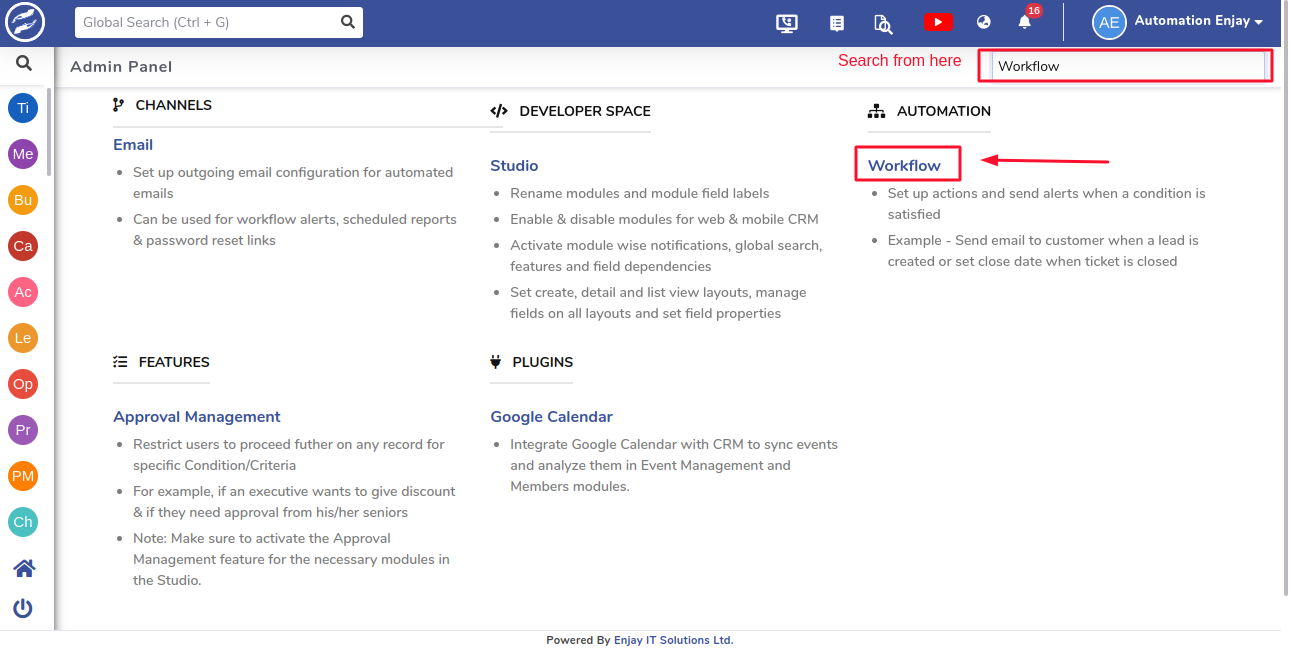Image resolution: width=1290 pixels, height=650 pixels.
Task: Open the YouTube video icon
Action: pyautogui.click(x=938, y=22)
